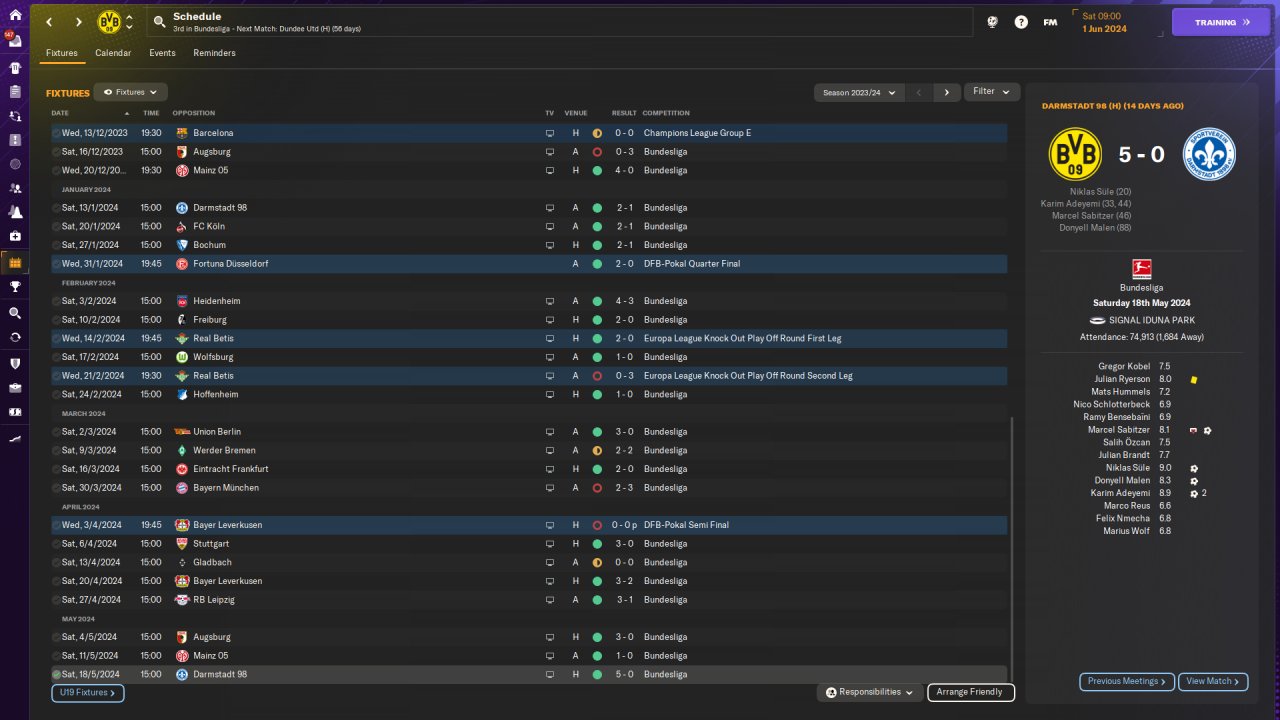Open the Club Info shield icon
The height and width of the screenshot is (720, 1280).
click(x=15, y=363)
